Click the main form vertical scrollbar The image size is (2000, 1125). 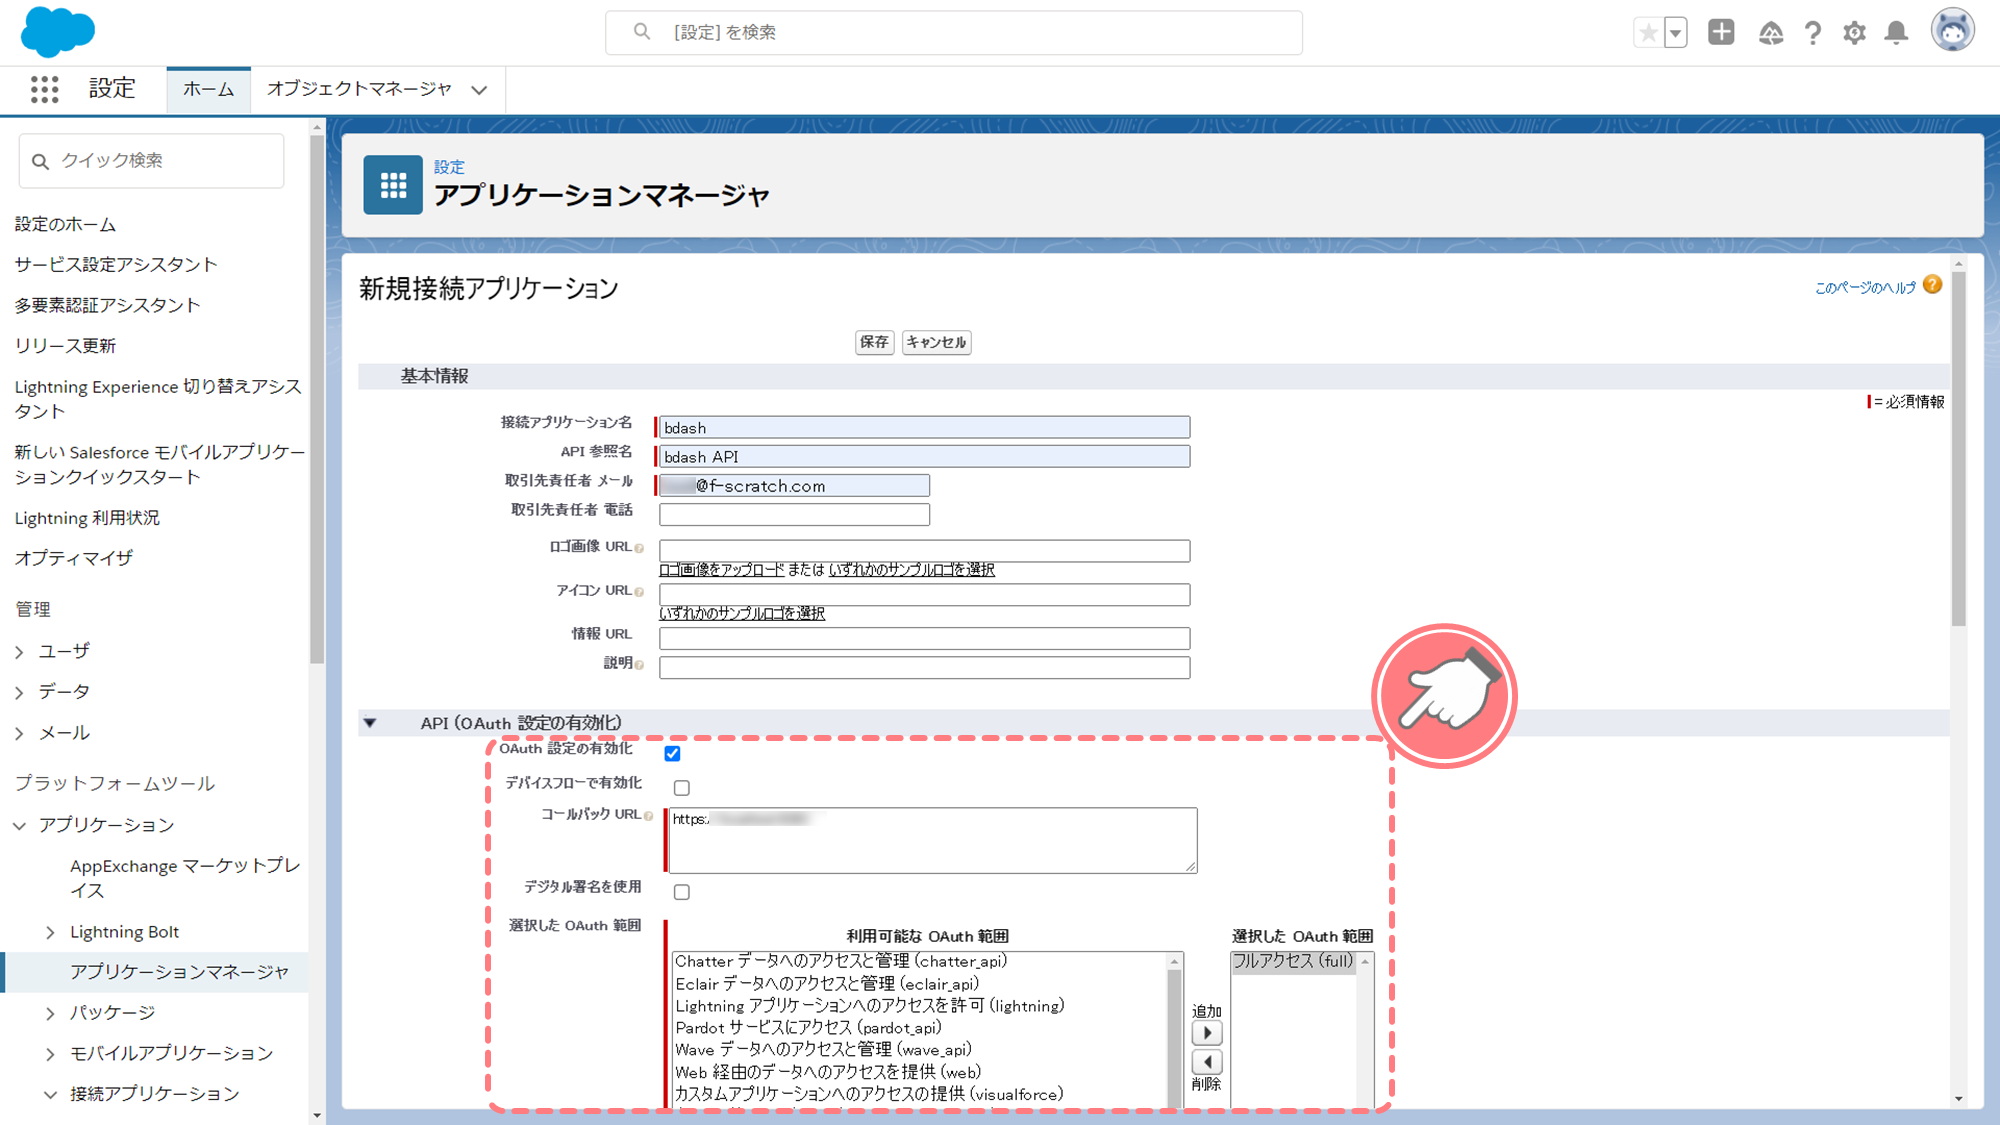(1958, 450)
